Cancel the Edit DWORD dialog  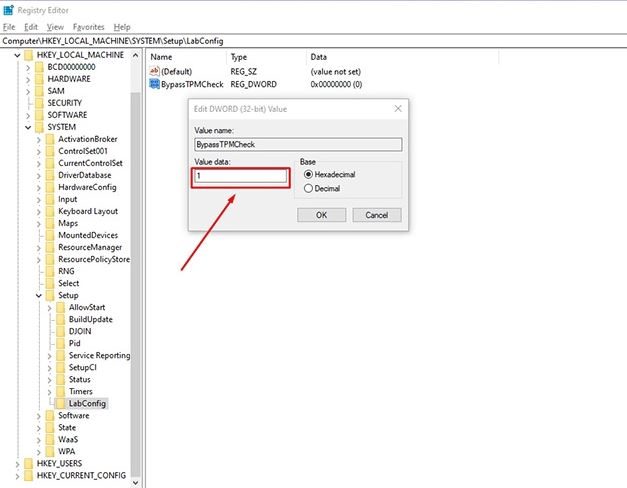point(377,215)
